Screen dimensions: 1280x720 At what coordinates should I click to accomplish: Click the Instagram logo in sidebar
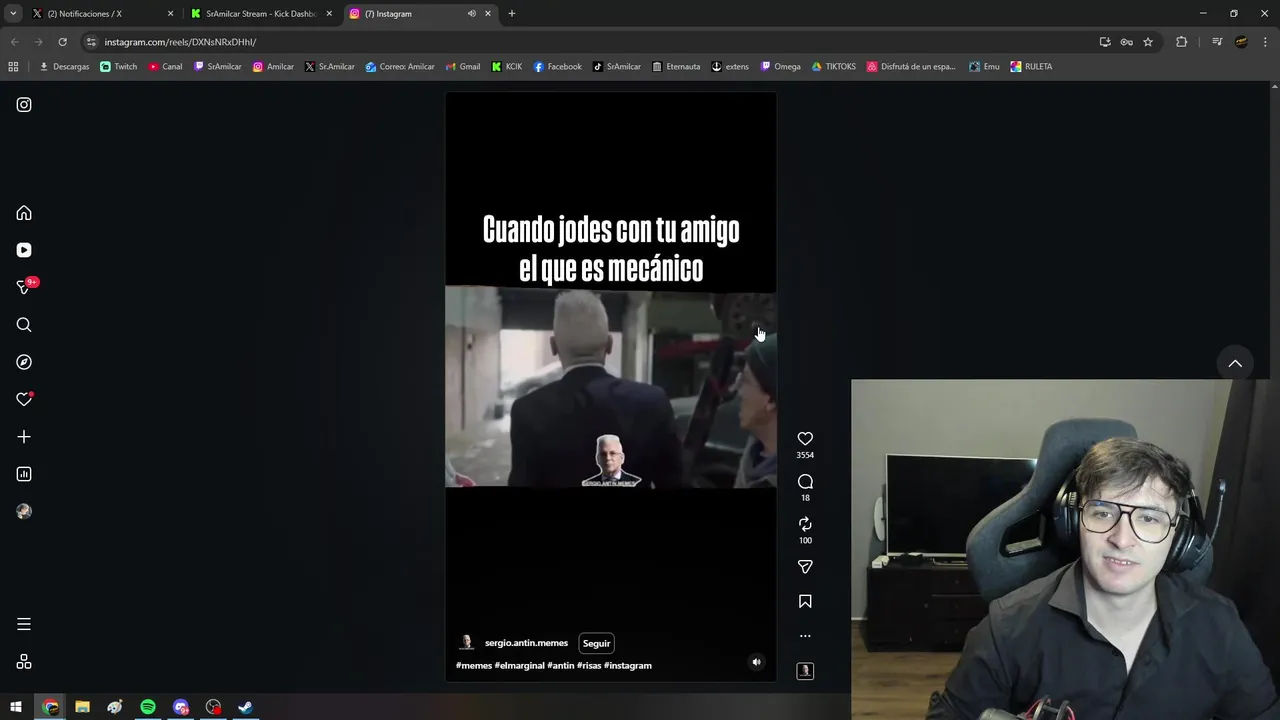click(x=24, y=105)
